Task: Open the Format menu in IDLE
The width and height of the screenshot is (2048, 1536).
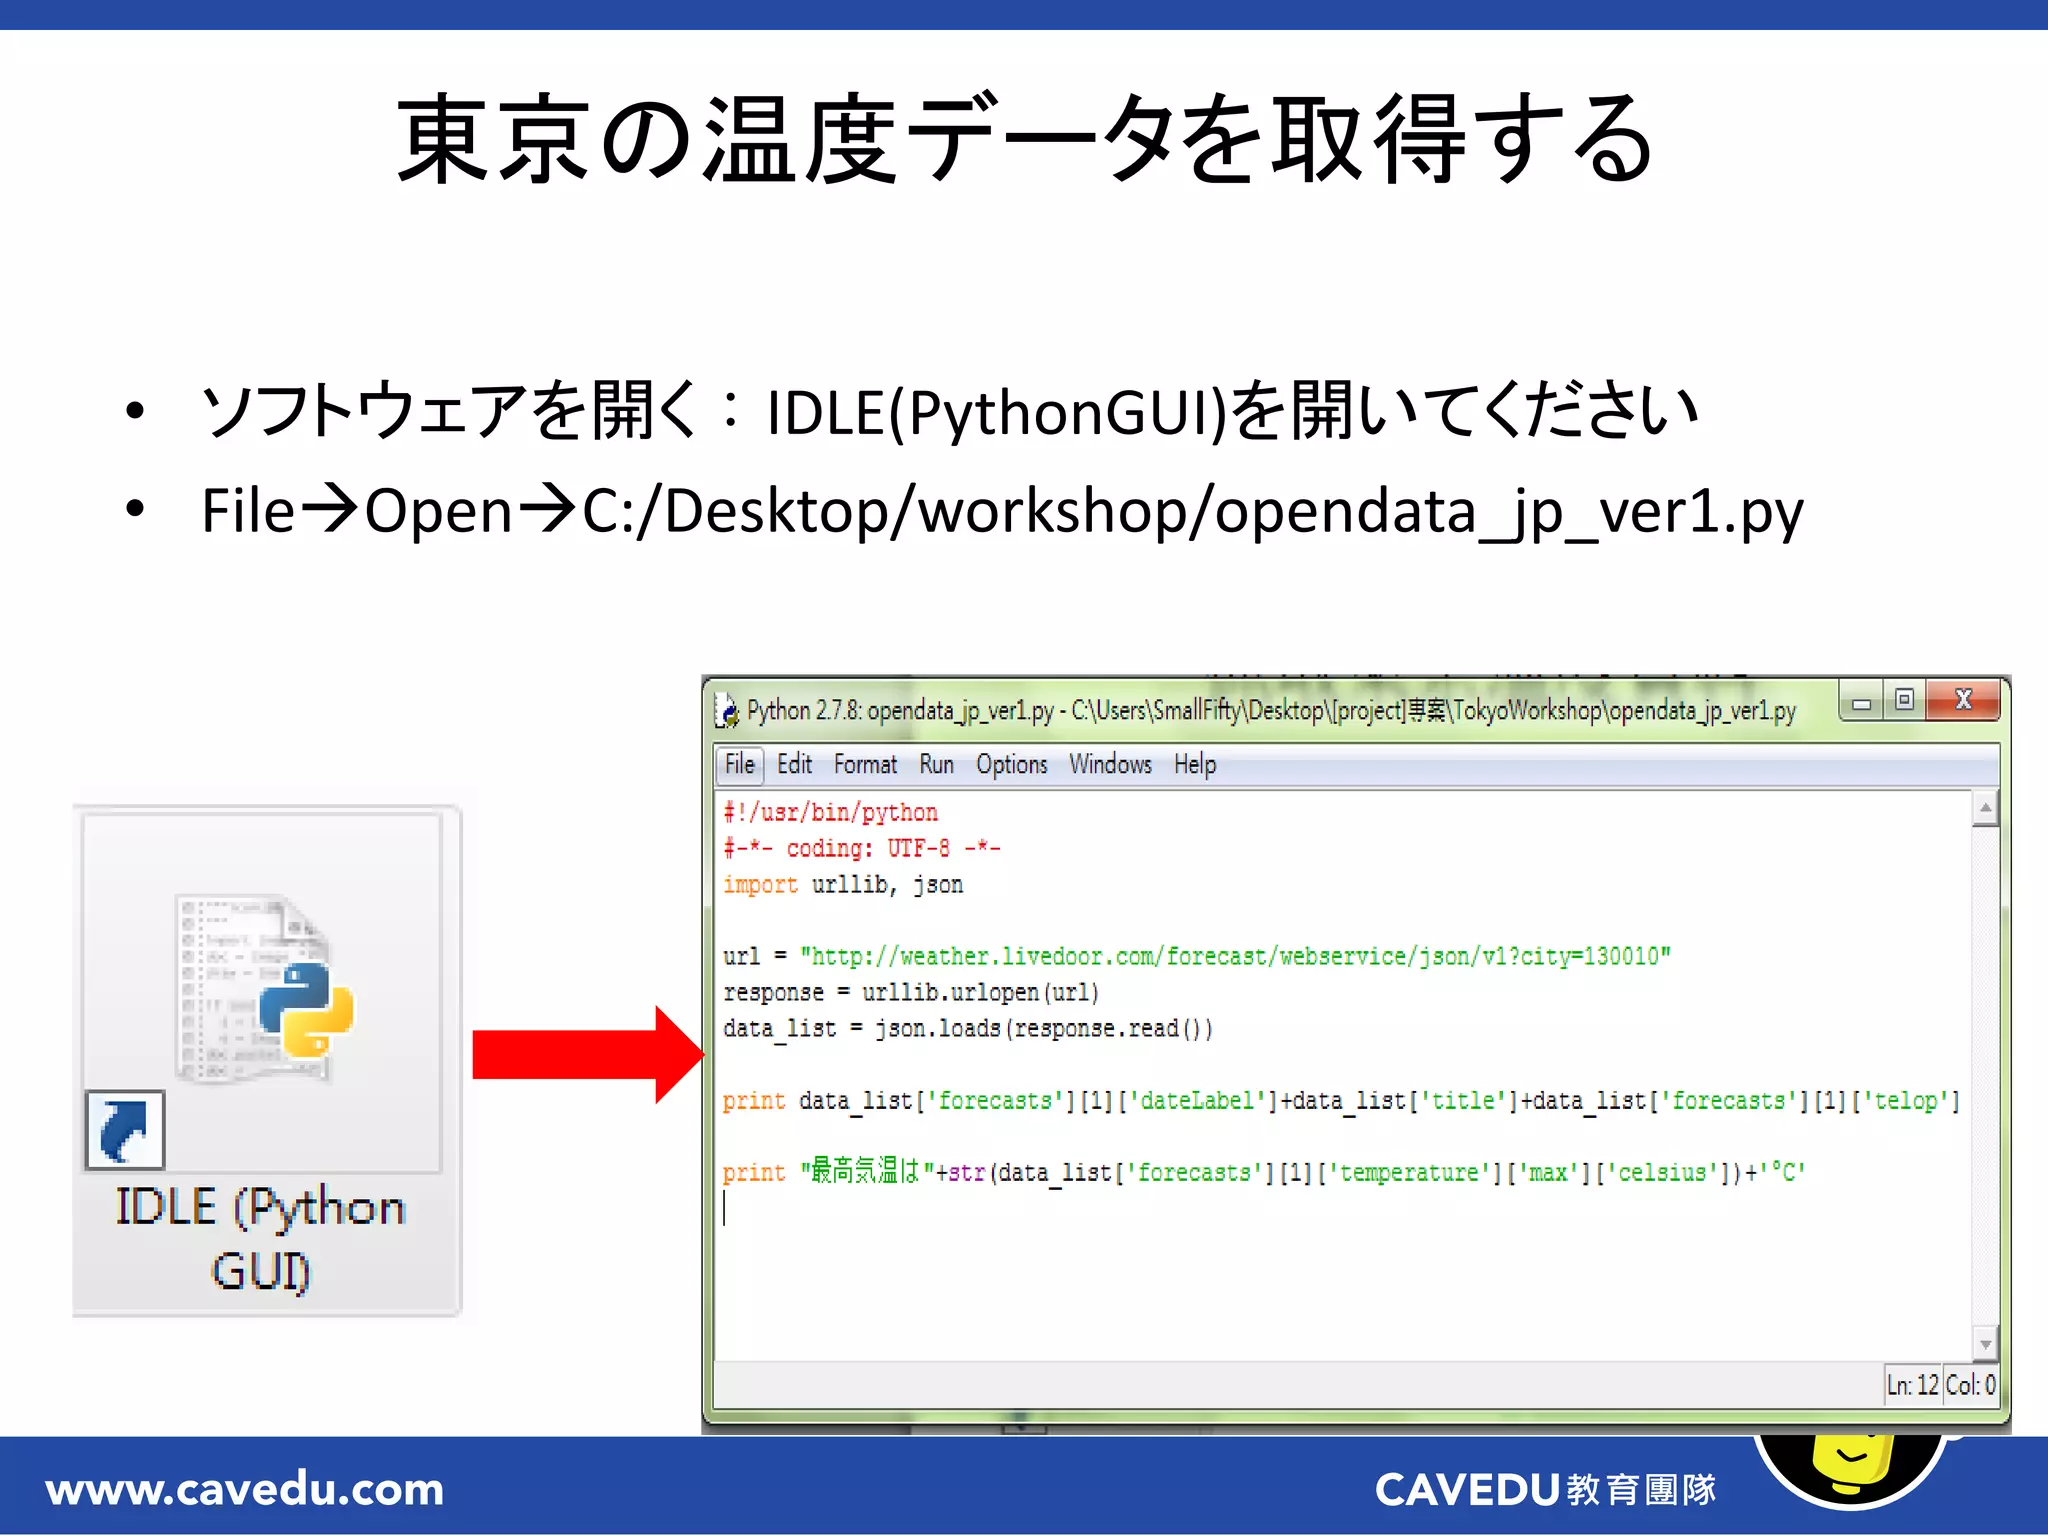Action: pos(865,764)
